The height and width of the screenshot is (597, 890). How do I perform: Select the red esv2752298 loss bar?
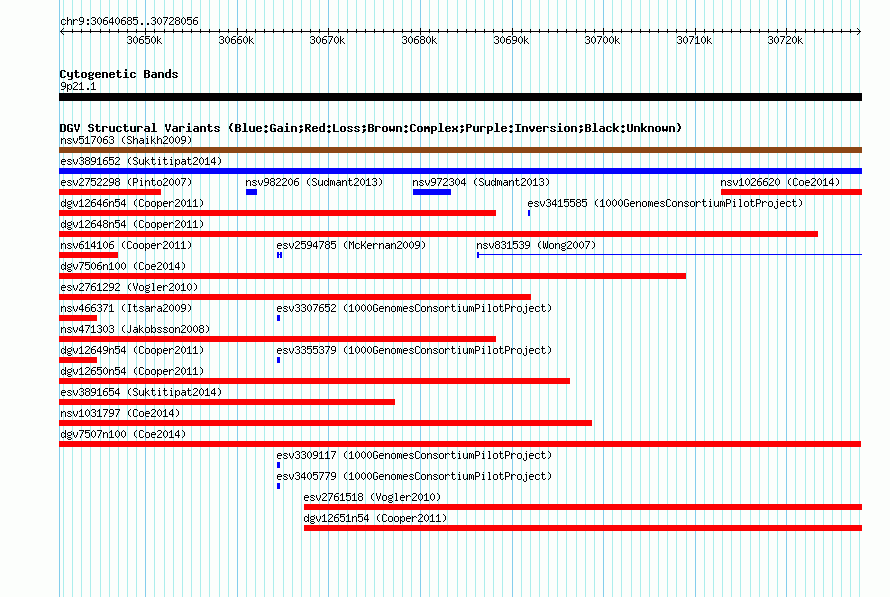[110, 192]
